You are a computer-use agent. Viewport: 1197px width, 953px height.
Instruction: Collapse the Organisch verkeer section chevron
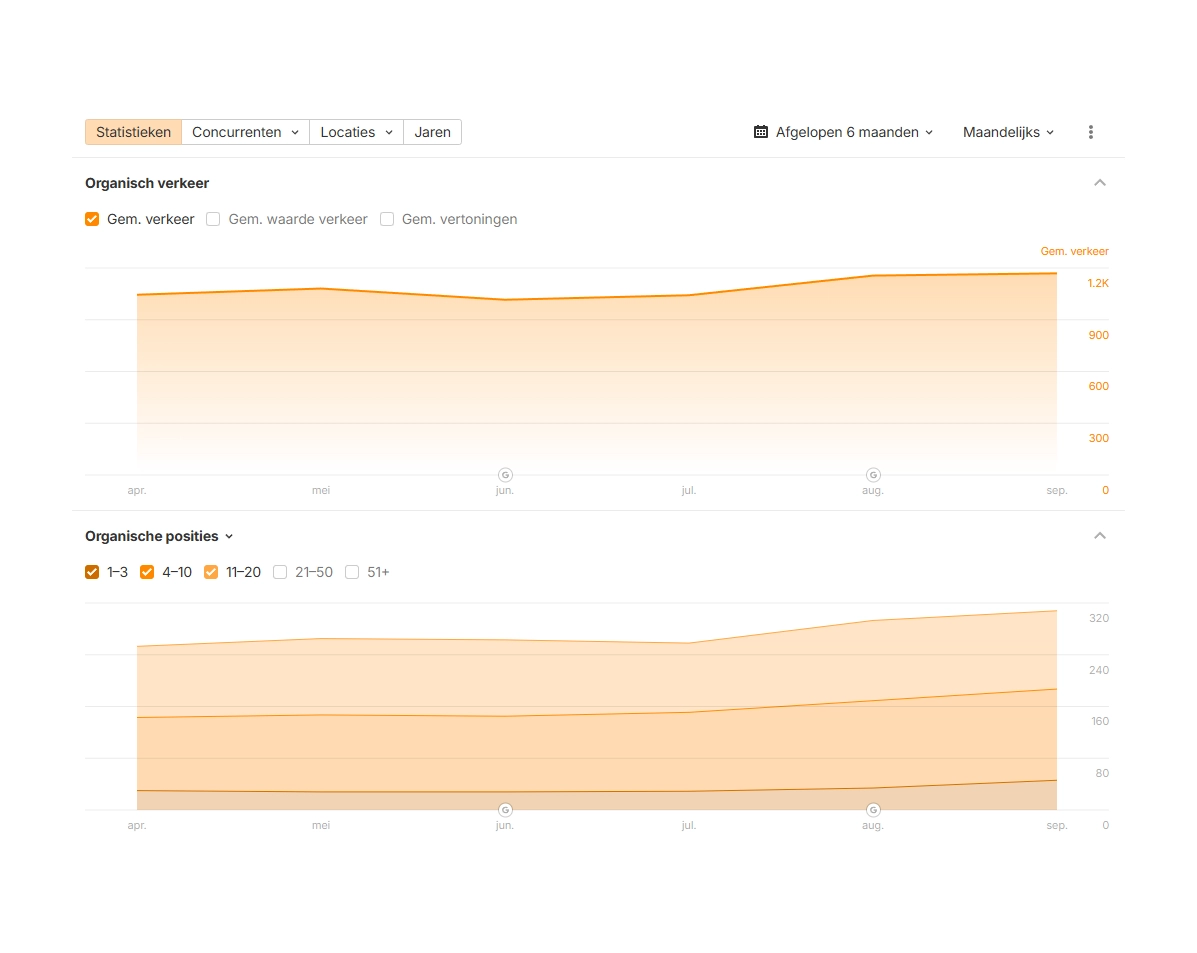tap(1100, 183)
